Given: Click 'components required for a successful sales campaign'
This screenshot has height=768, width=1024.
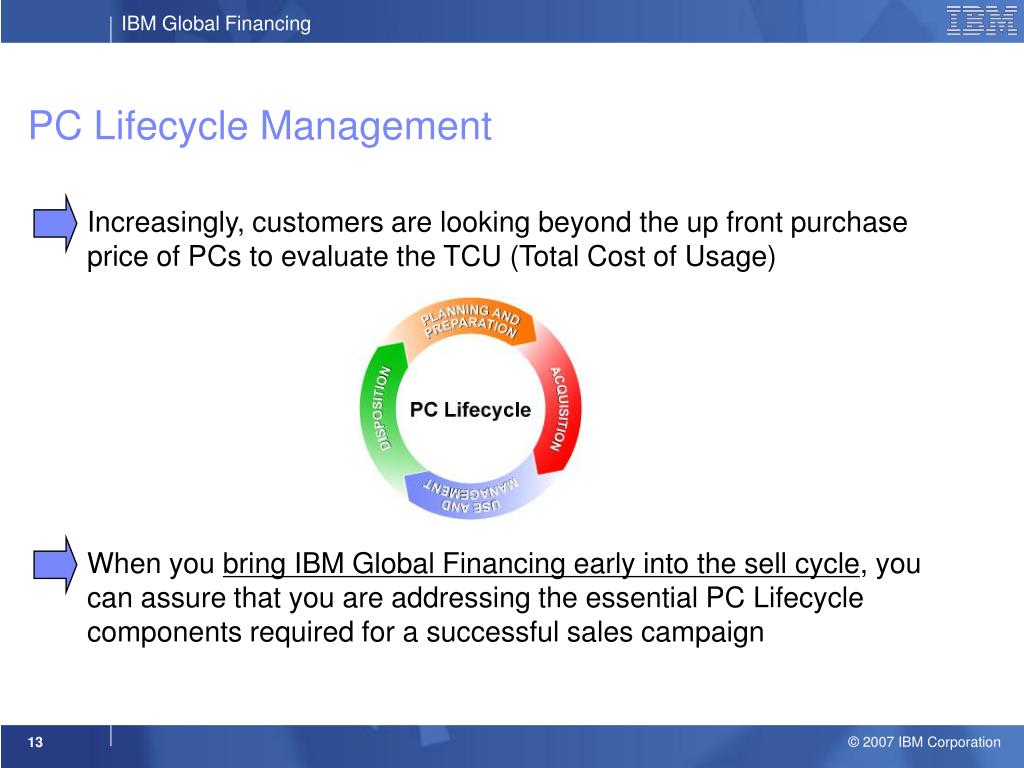Looking at the screenshot, I should tap(425, 632).
